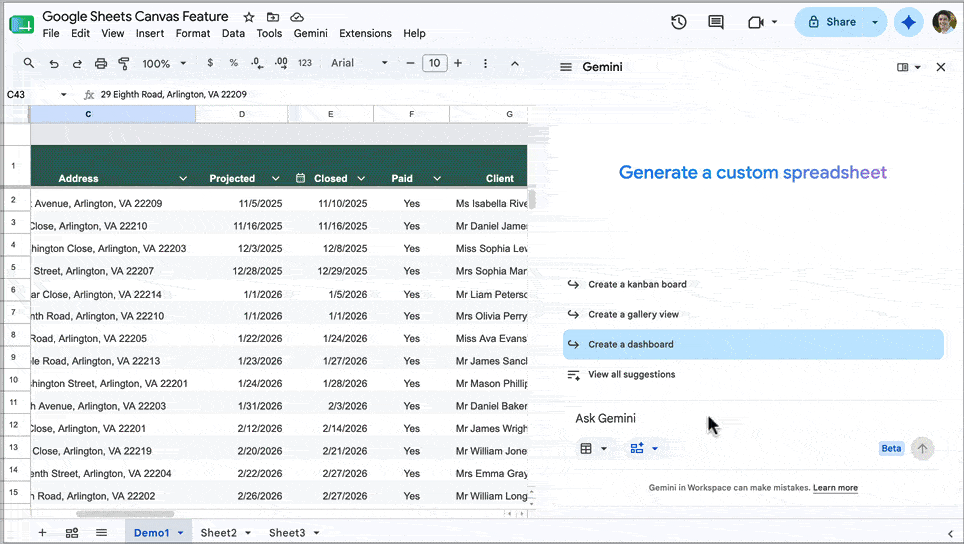Open toolbar more options three dots
Image resolution: width=964 pixels, height=544 pixels.
(x=485, y=63)
